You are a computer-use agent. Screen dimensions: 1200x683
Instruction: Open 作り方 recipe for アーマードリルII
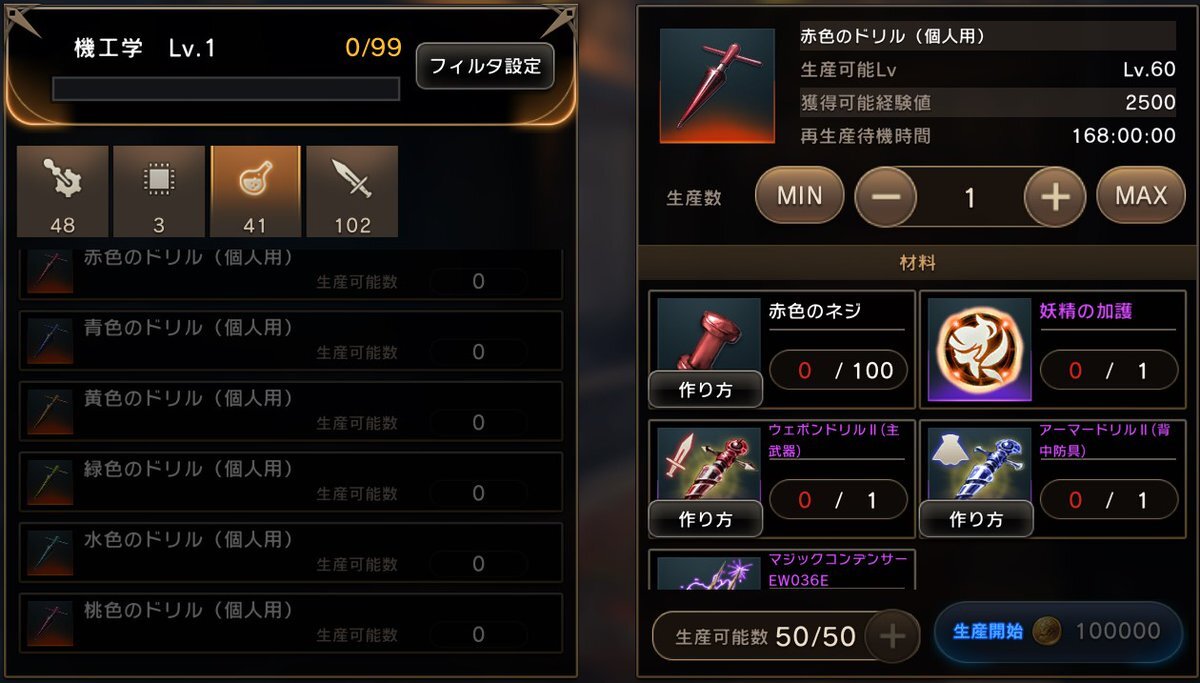point(976,518)
